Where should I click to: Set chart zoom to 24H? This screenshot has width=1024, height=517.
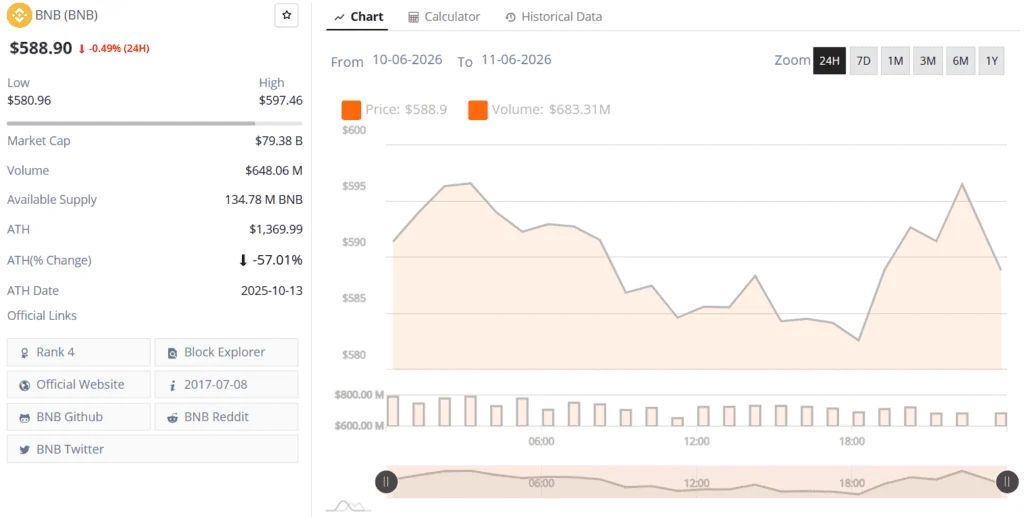click(829, 61)
